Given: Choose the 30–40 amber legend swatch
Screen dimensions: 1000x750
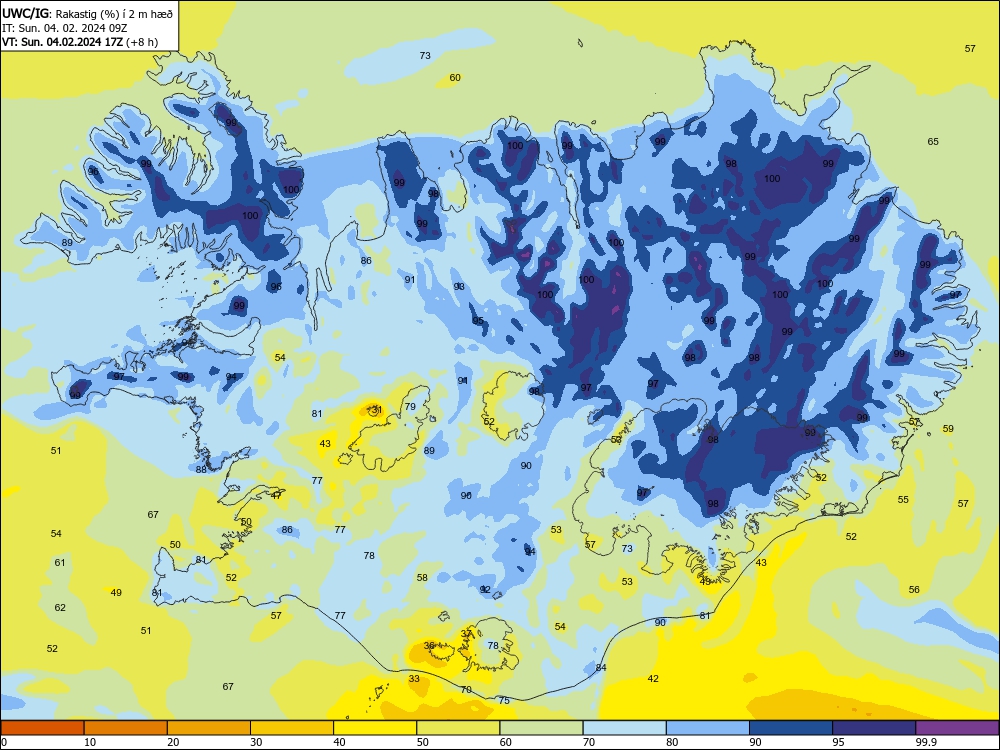Looking at the screenshot, I should 292,728.
